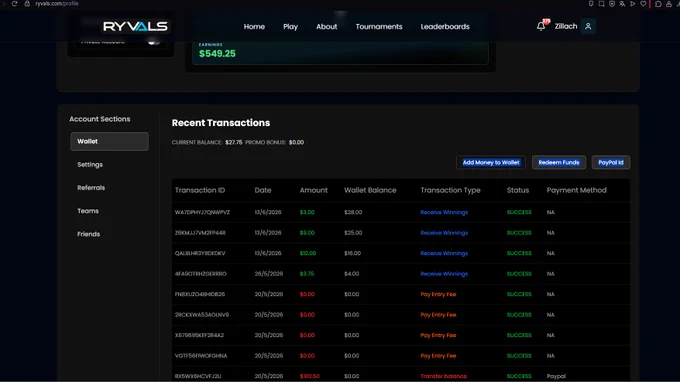680x382 pixels.
Task: Click Receive Winnings in the 28/5/2026 row
Action: click(x=444, y=274)
